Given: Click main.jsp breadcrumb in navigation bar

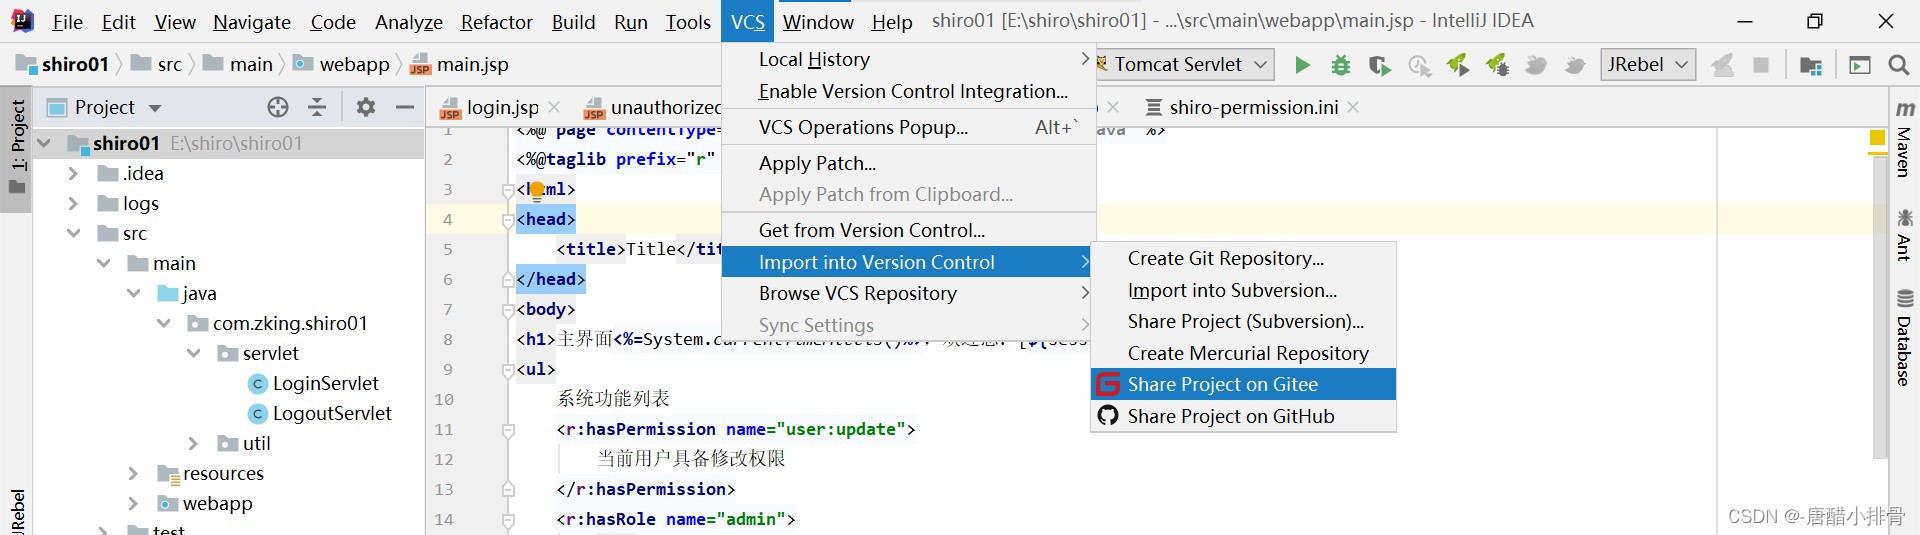Looking at the screenshot, I should click(x=460, y=65).
